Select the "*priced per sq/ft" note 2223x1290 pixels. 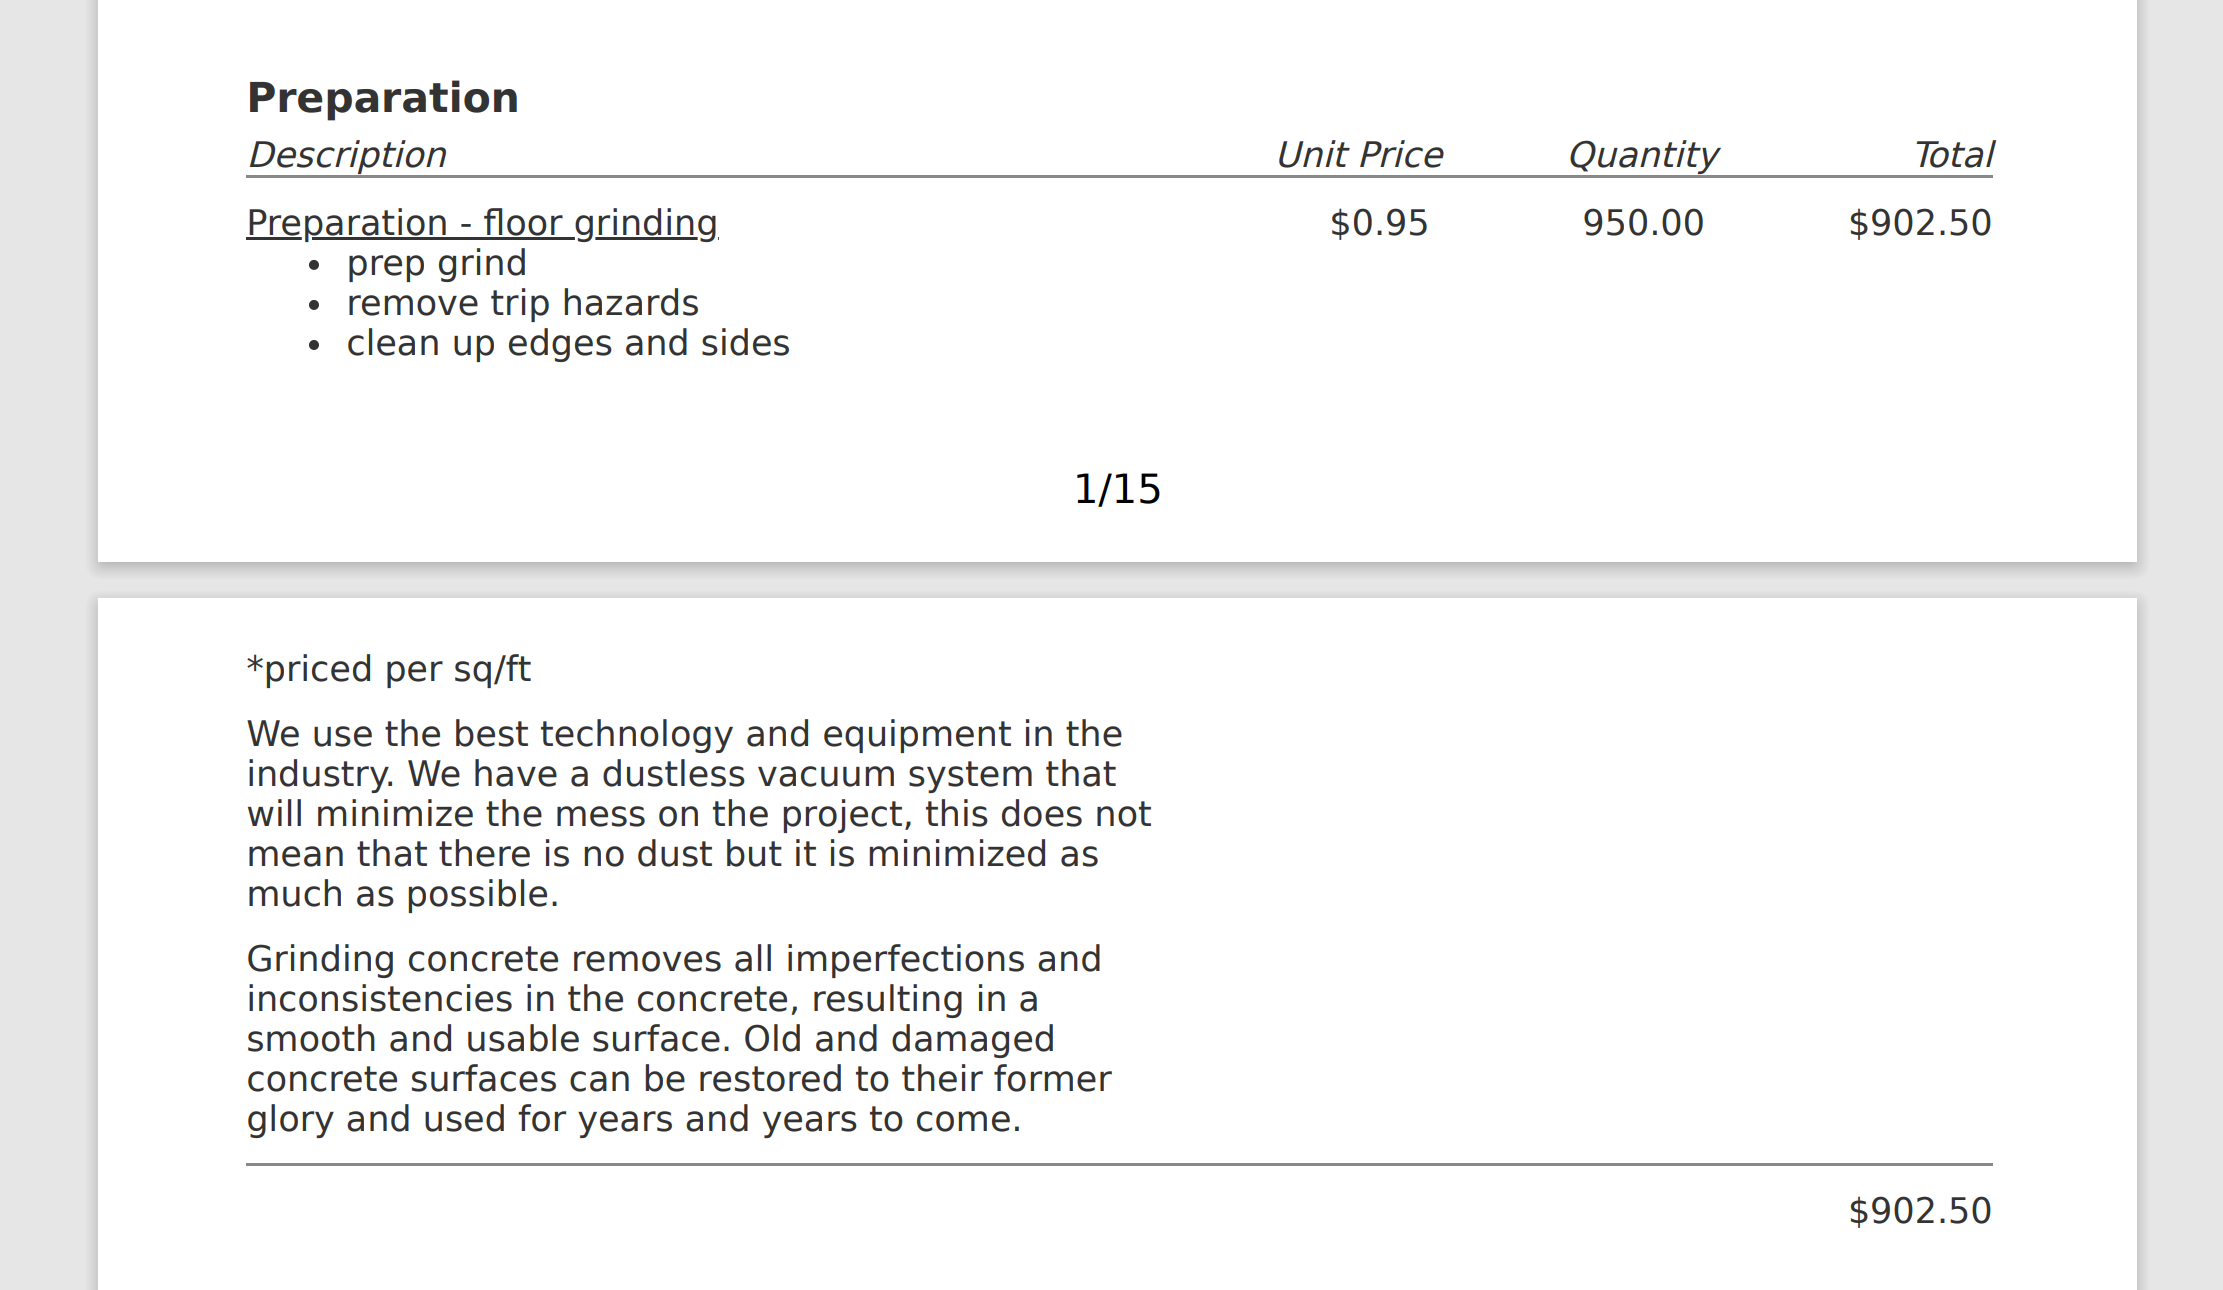[x=388, y=669]
